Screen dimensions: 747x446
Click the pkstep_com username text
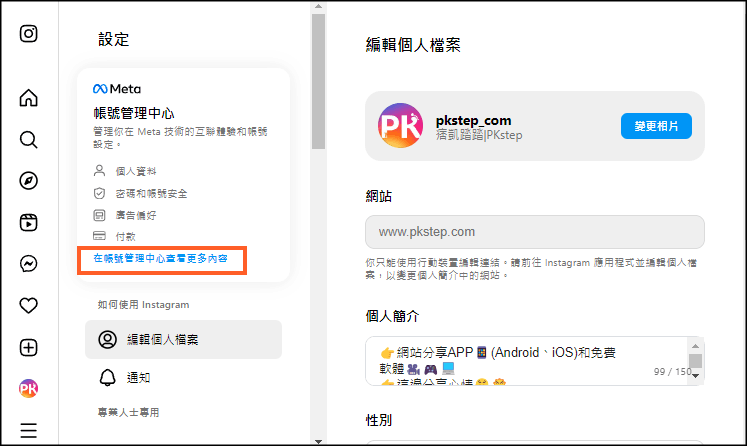(x=473, y=121)
